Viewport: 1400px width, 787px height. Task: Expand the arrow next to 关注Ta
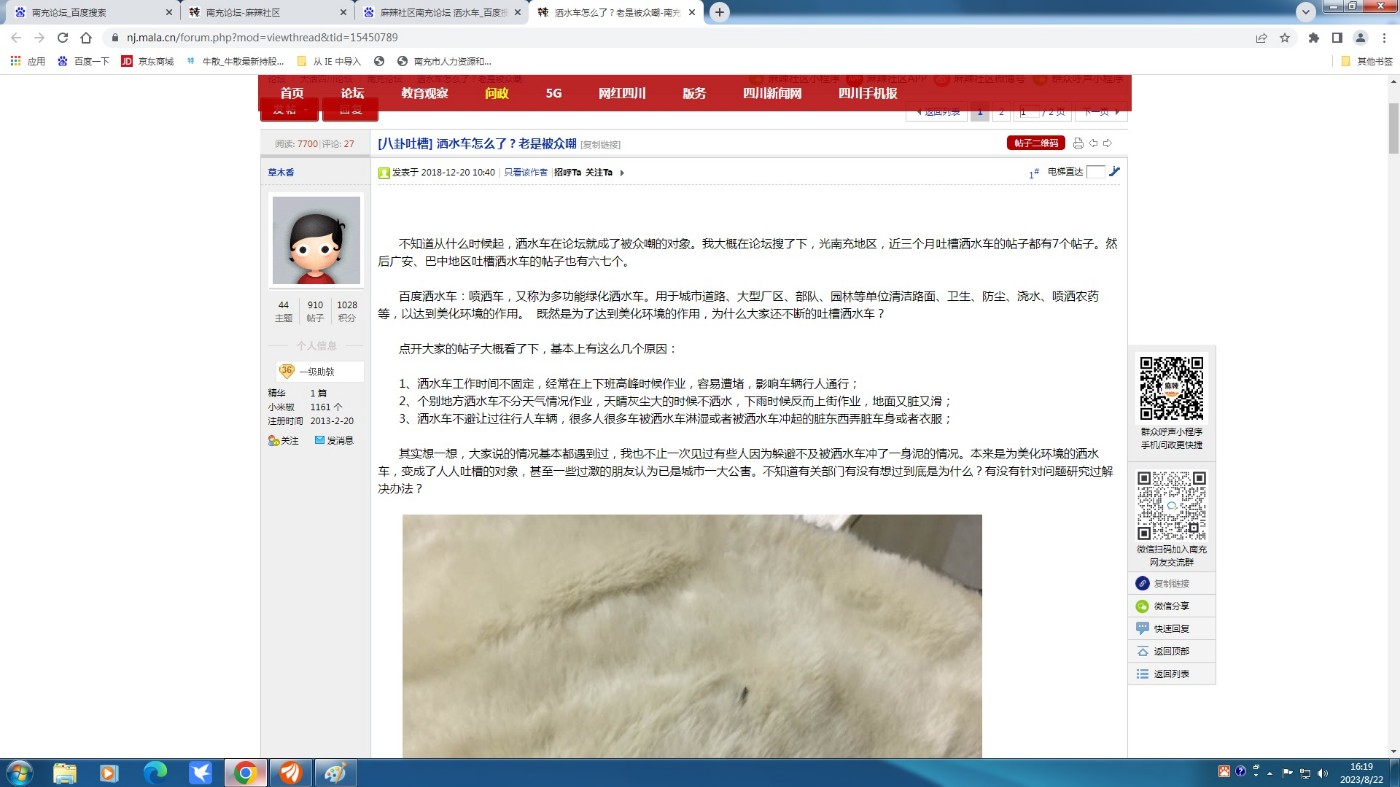pos(622,173)
